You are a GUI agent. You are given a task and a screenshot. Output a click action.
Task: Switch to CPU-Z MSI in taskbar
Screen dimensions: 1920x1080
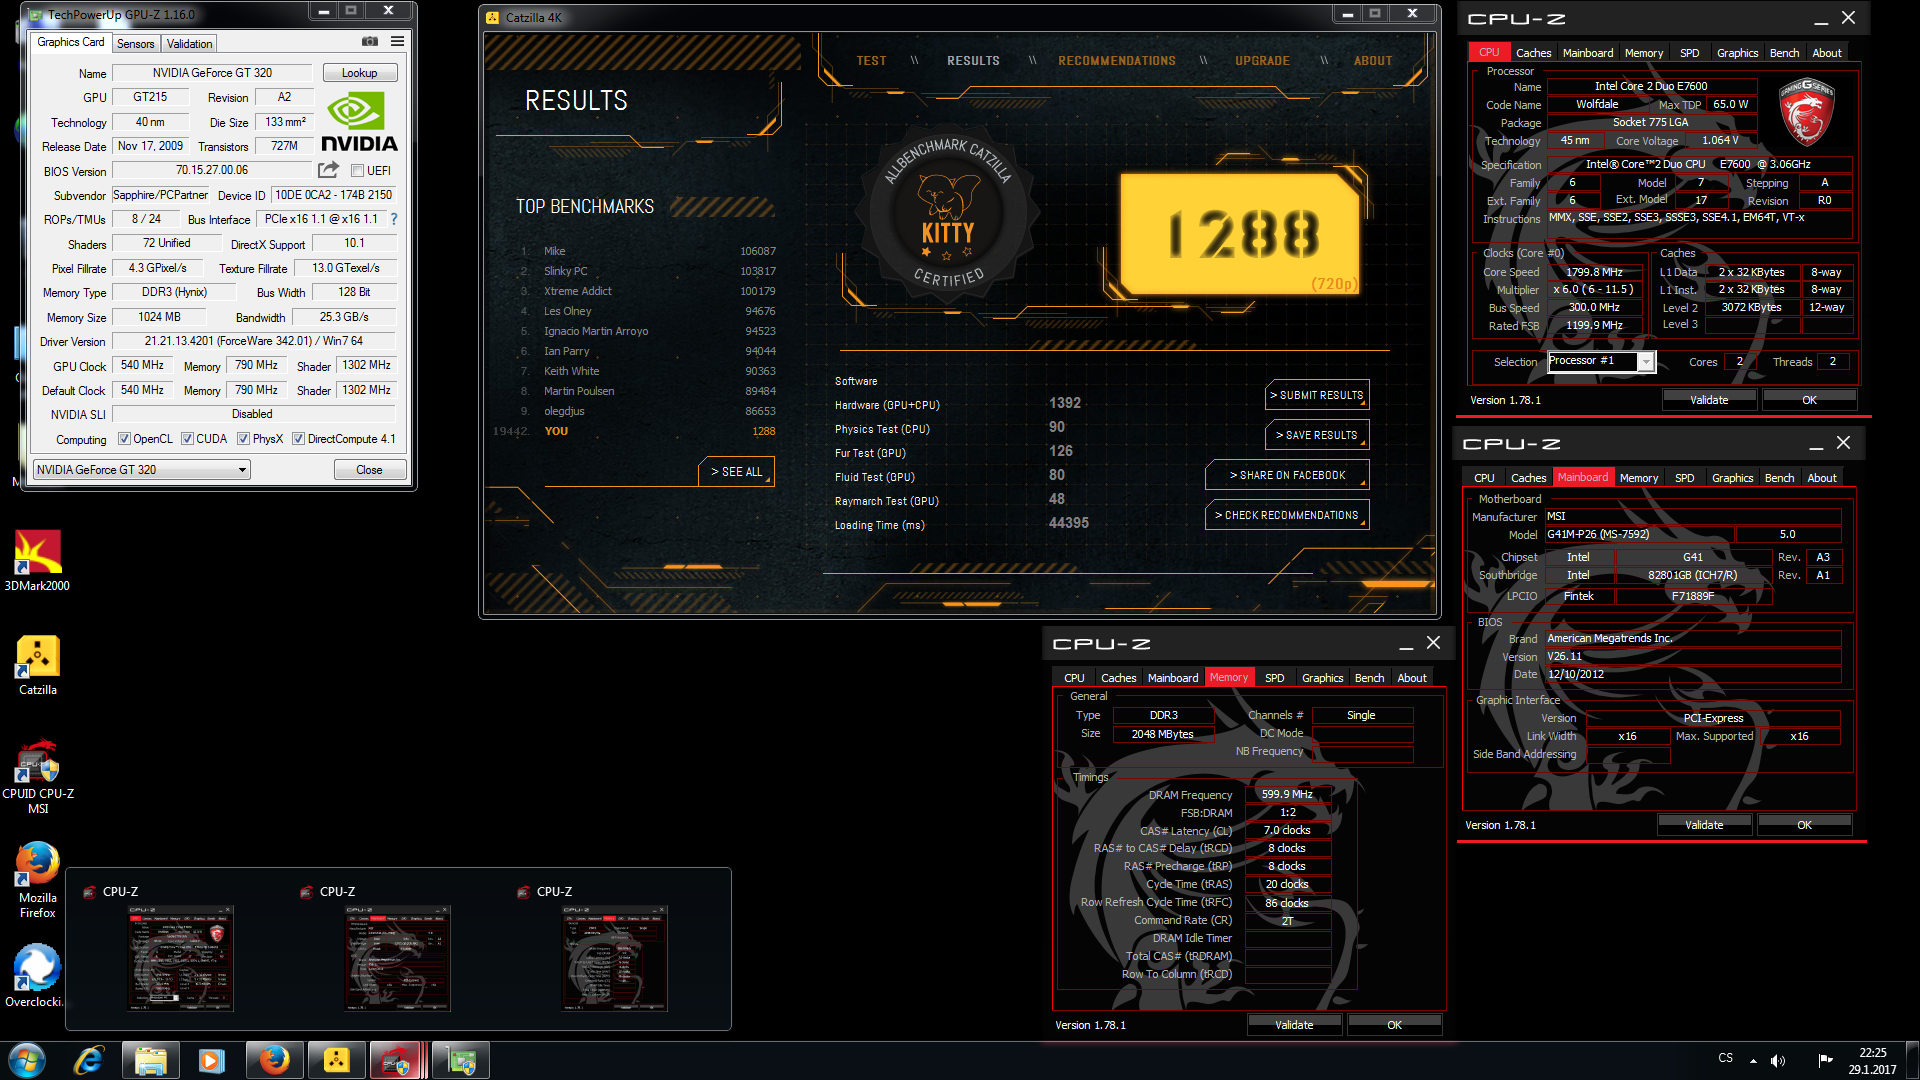[x=398, y=1060]
